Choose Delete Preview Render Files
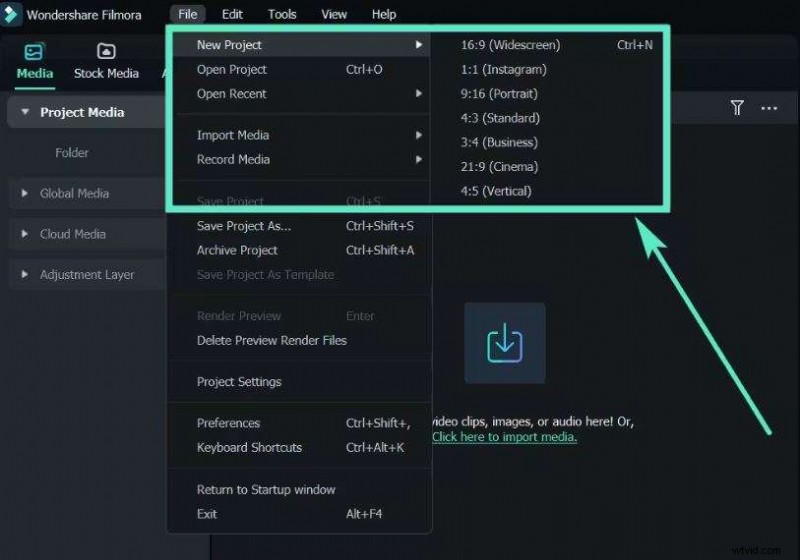 [x=302, y=340]
